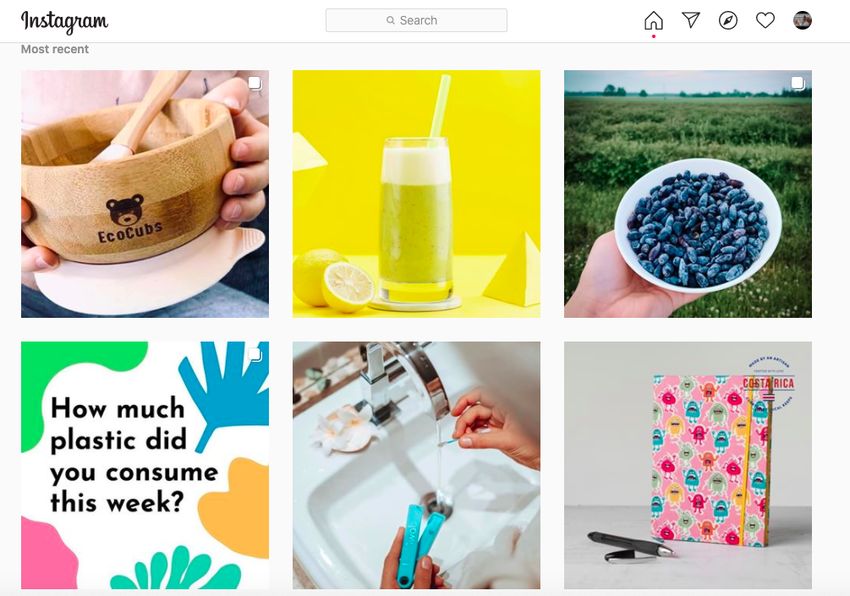Click the carousel icon on EcoCubs post
Screen dimensions: 850x596
pos(254,83)
